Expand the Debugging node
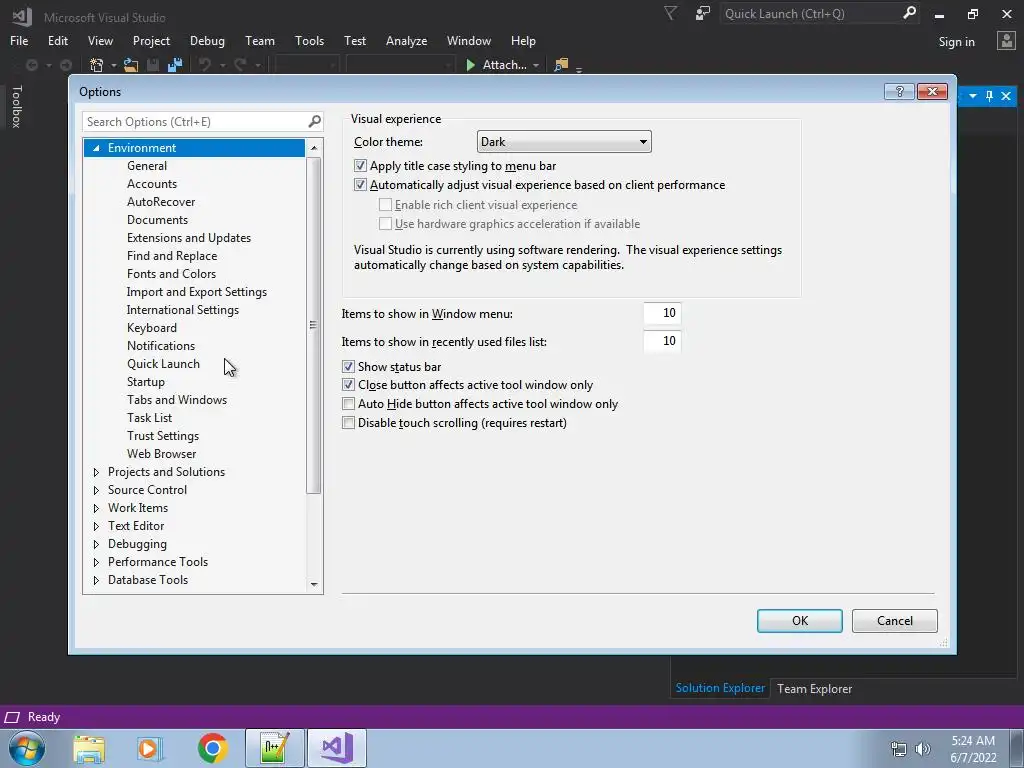Image resolution: width=1024 pixels, height=768 pixels. (96, 544)
